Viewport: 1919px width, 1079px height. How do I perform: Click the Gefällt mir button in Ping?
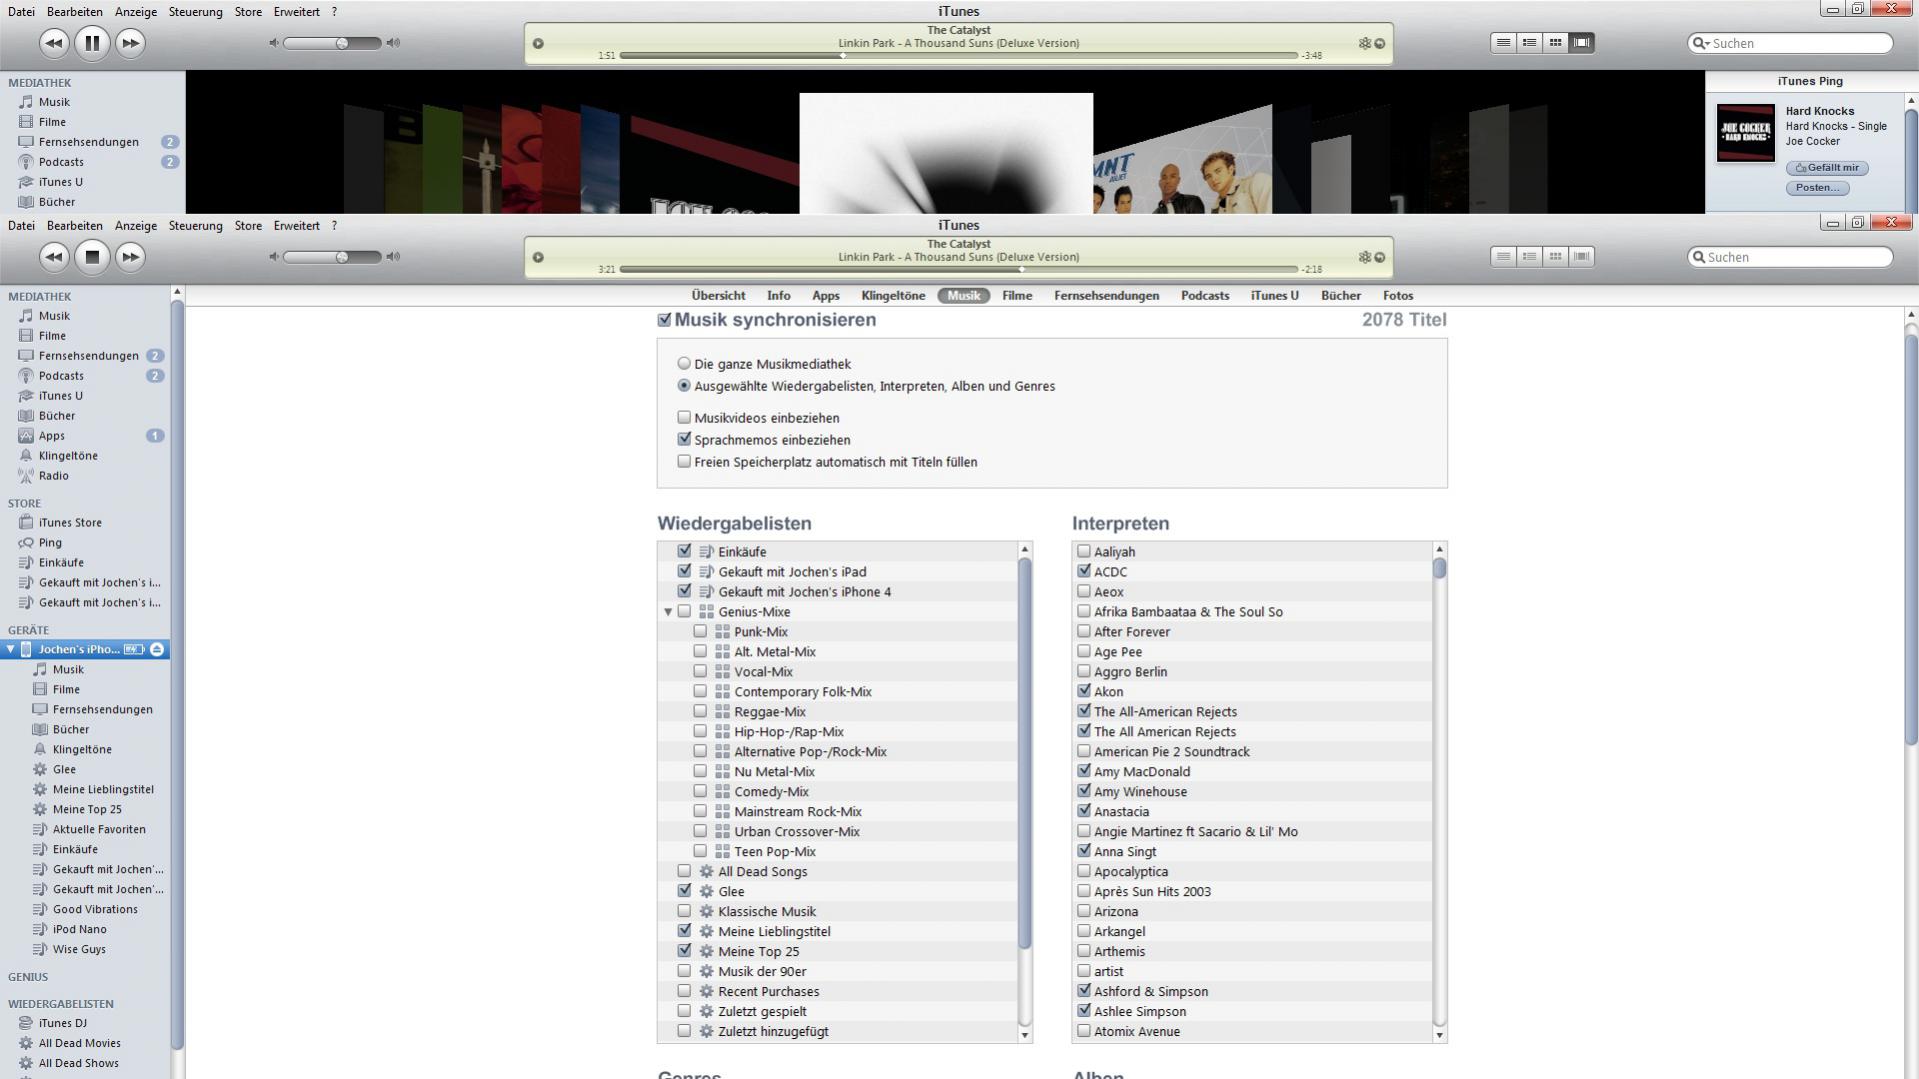tap(1827, 168)
